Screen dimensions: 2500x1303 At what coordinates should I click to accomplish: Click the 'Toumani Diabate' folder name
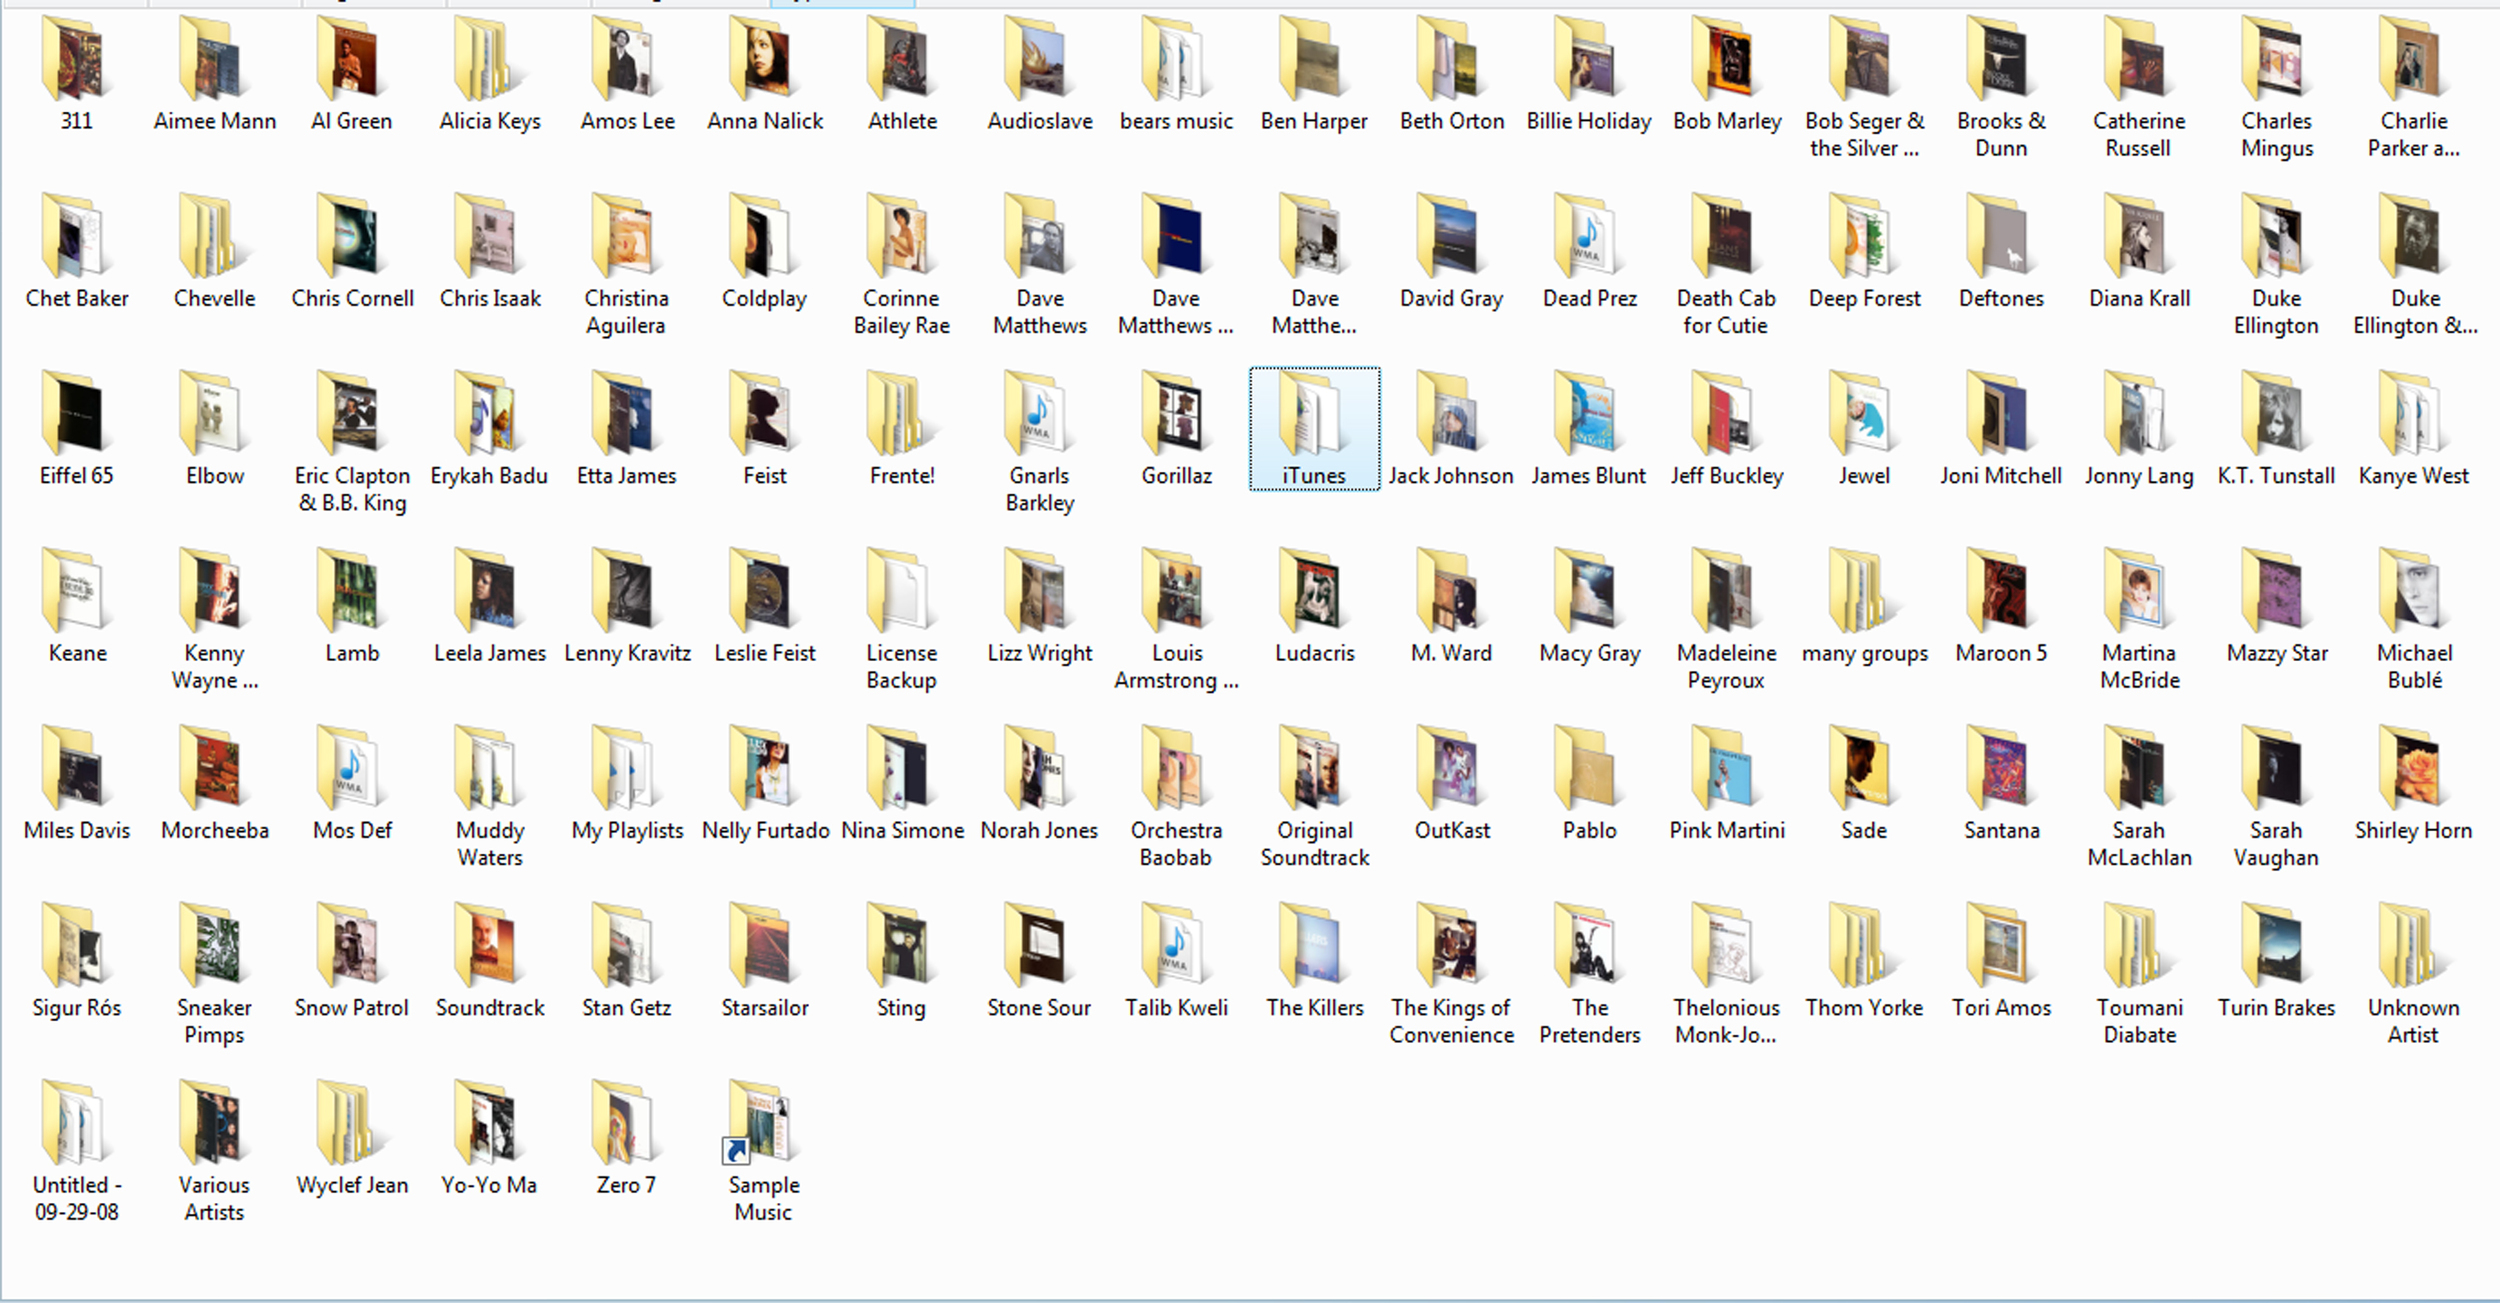(2139, 1021)
